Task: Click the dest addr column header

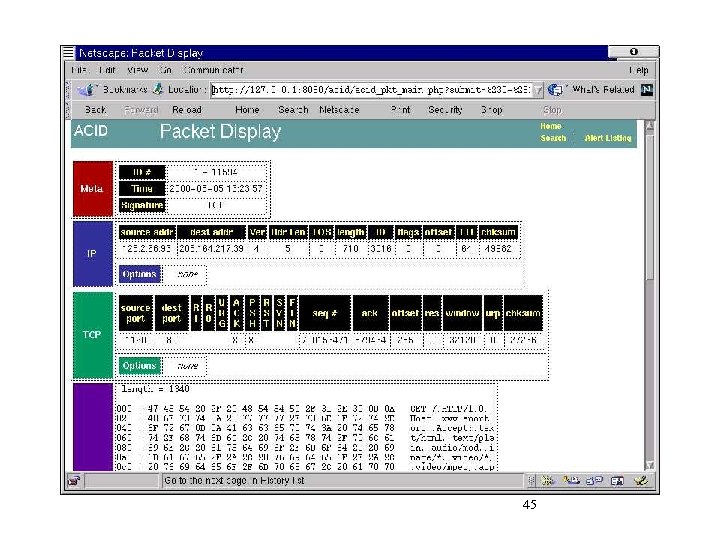Action: pos(211,232)
